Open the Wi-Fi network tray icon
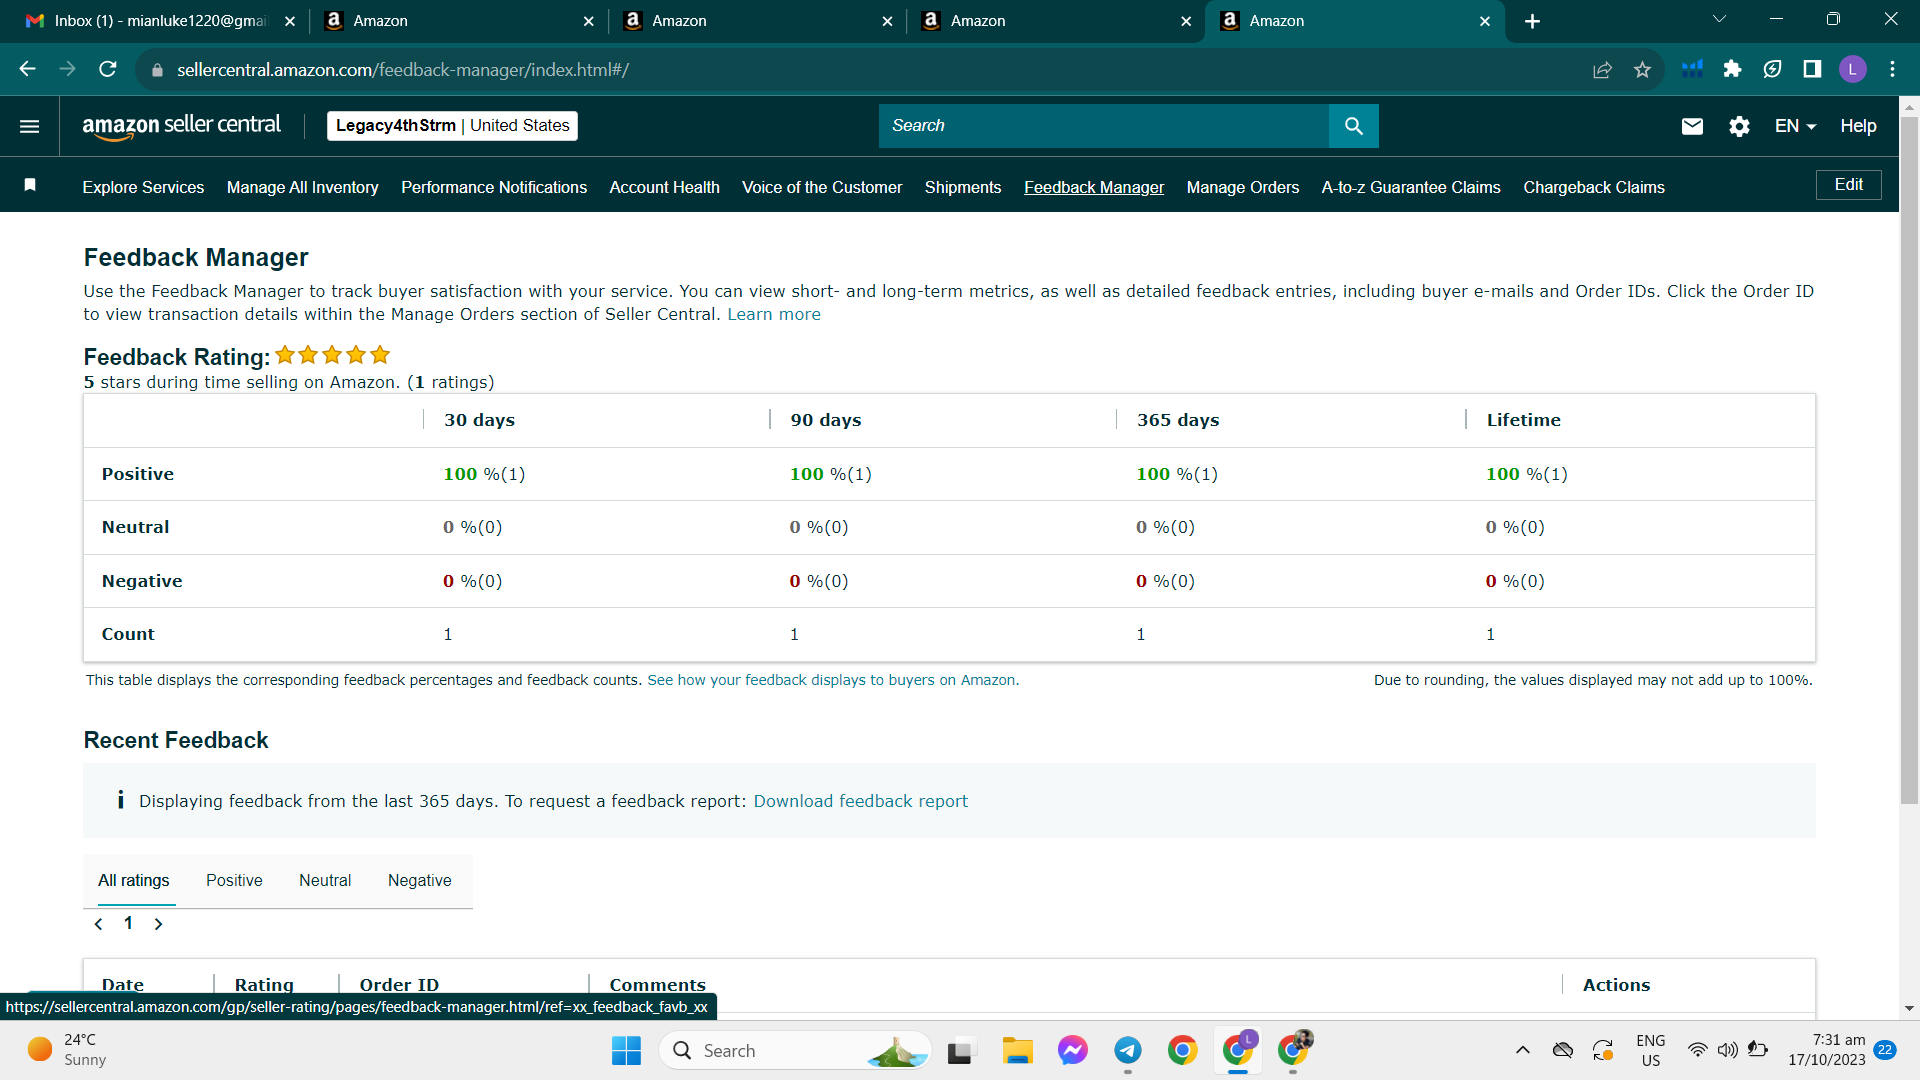The height and width of the screenshot is (1080, 1920). 1697,1050
